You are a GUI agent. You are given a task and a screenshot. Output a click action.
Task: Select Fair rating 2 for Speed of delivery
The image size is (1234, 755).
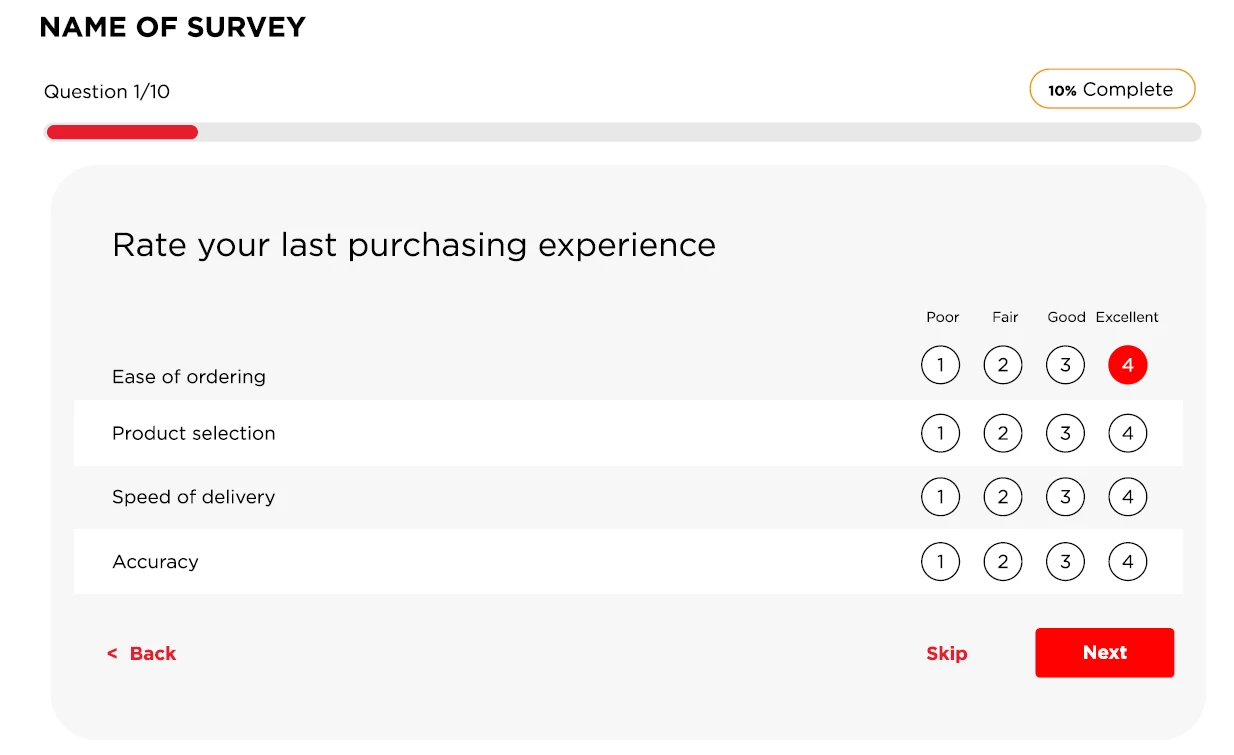tap(1003, 497)
